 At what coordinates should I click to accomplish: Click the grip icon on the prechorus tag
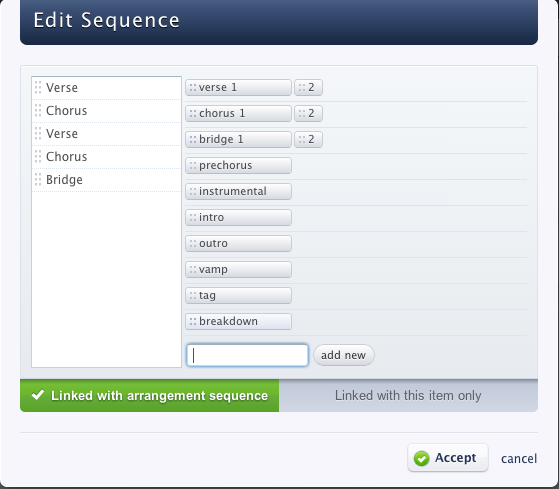tap(193, 165)
